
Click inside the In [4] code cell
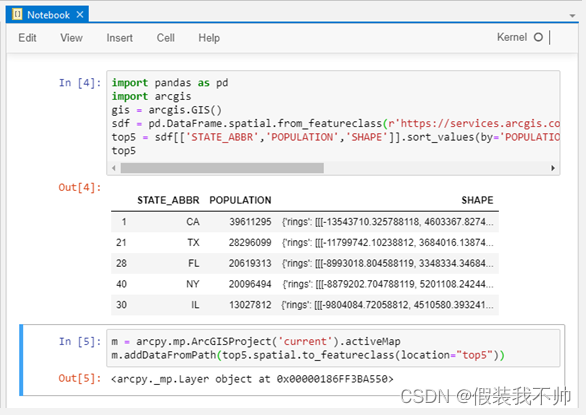[333, 116]
